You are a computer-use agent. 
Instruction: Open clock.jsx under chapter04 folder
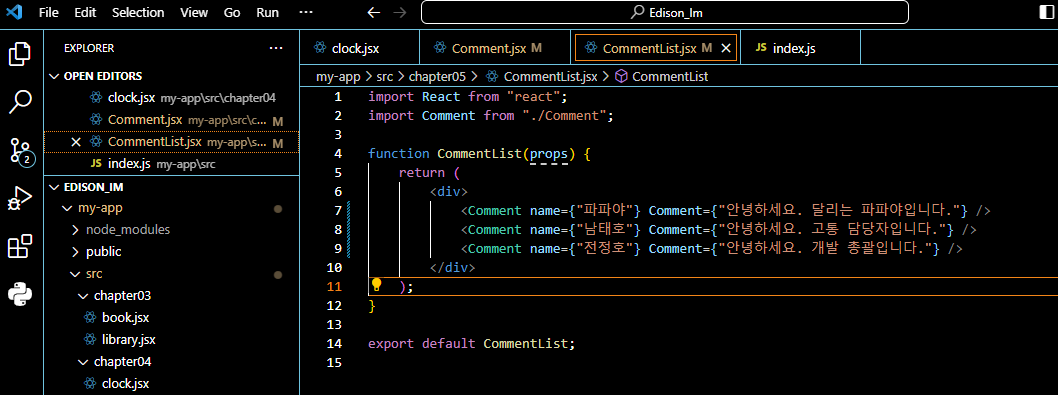pos(171,384)
